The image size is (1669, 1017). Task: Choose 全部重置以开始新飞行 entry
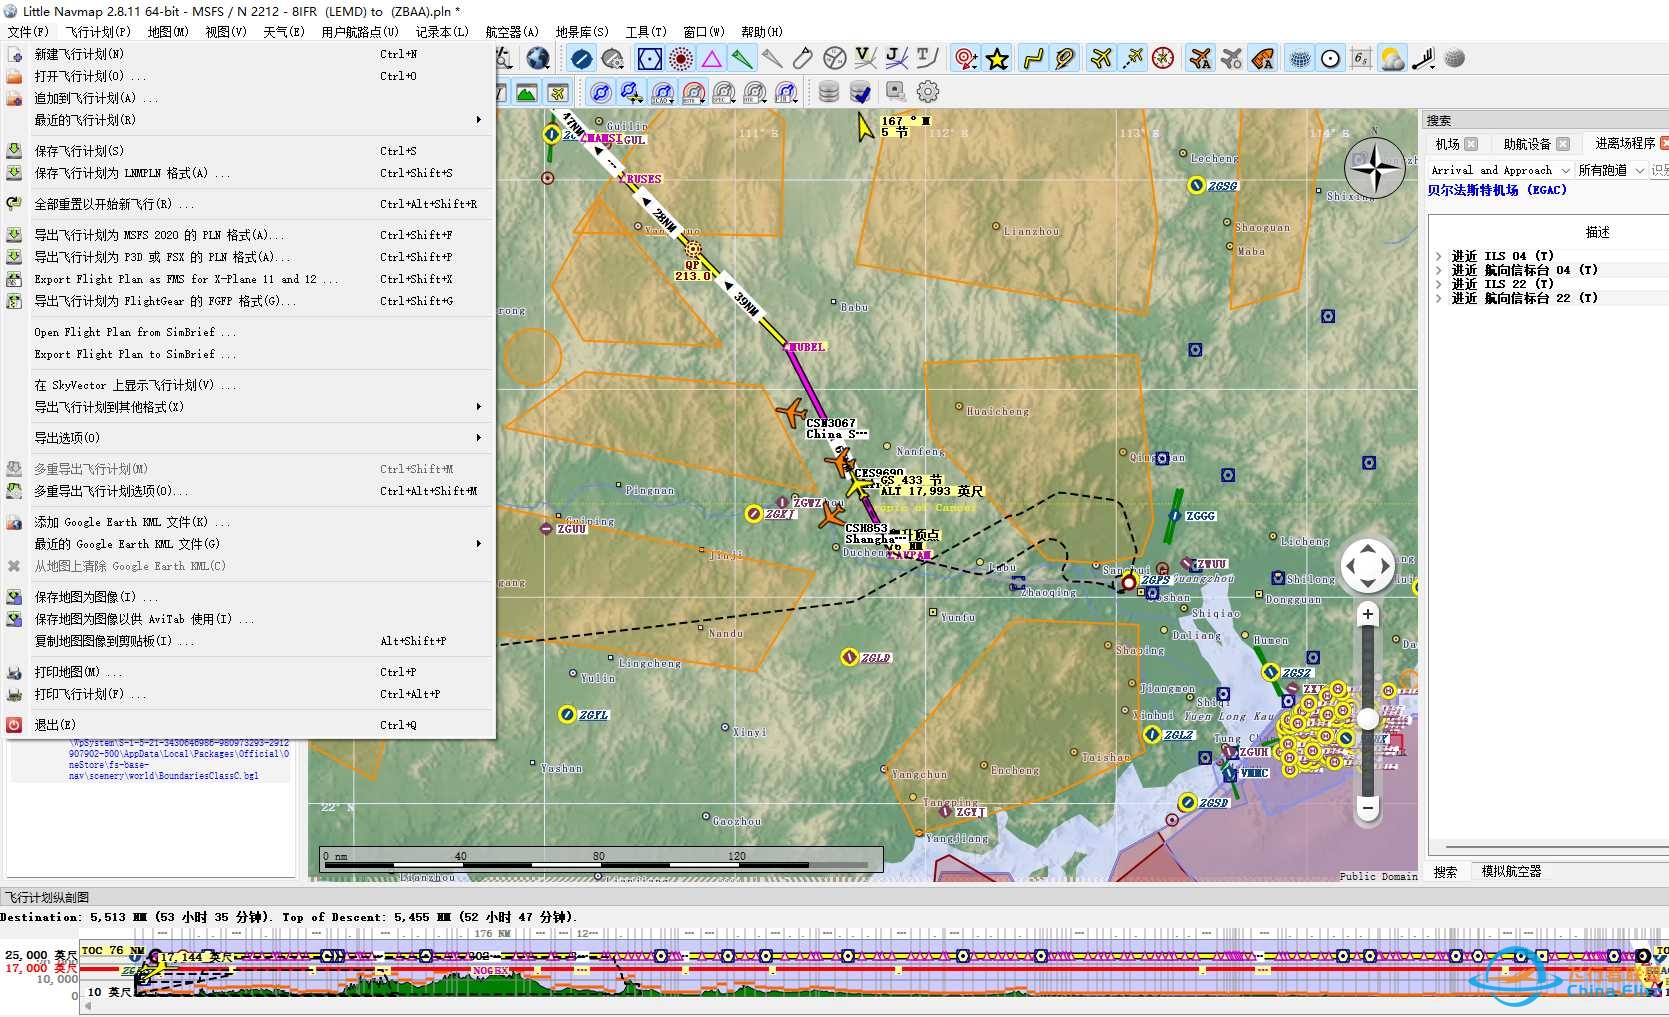click(x=248, y=204)
